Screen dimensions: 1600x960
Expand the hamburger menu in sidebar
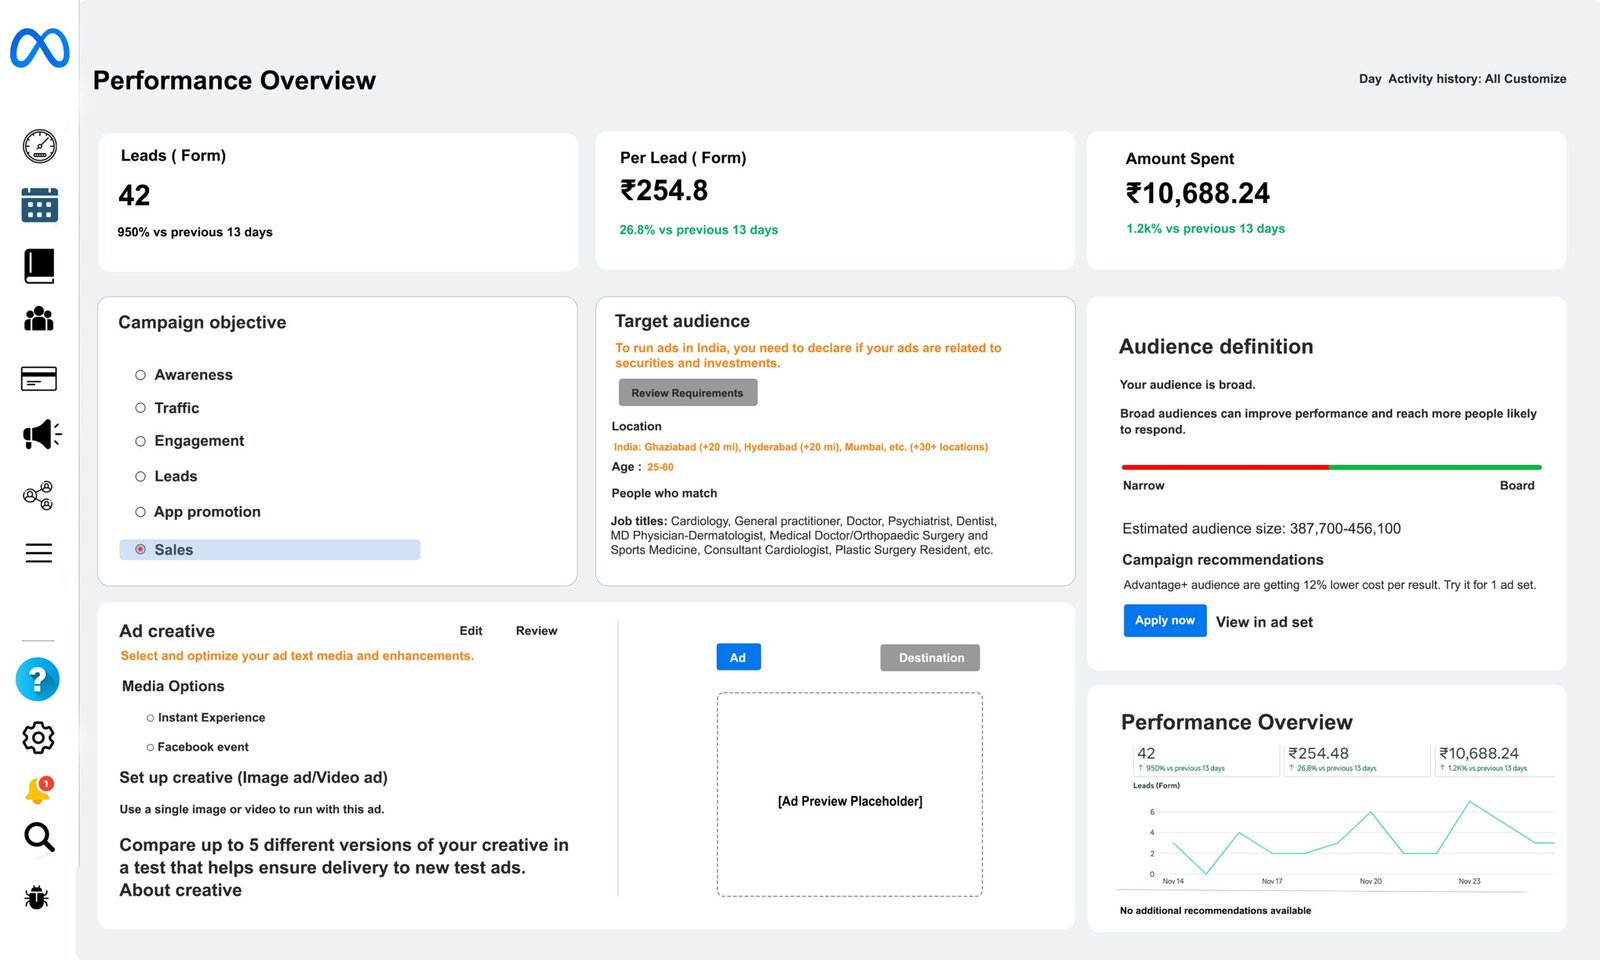tap(39, 553)
